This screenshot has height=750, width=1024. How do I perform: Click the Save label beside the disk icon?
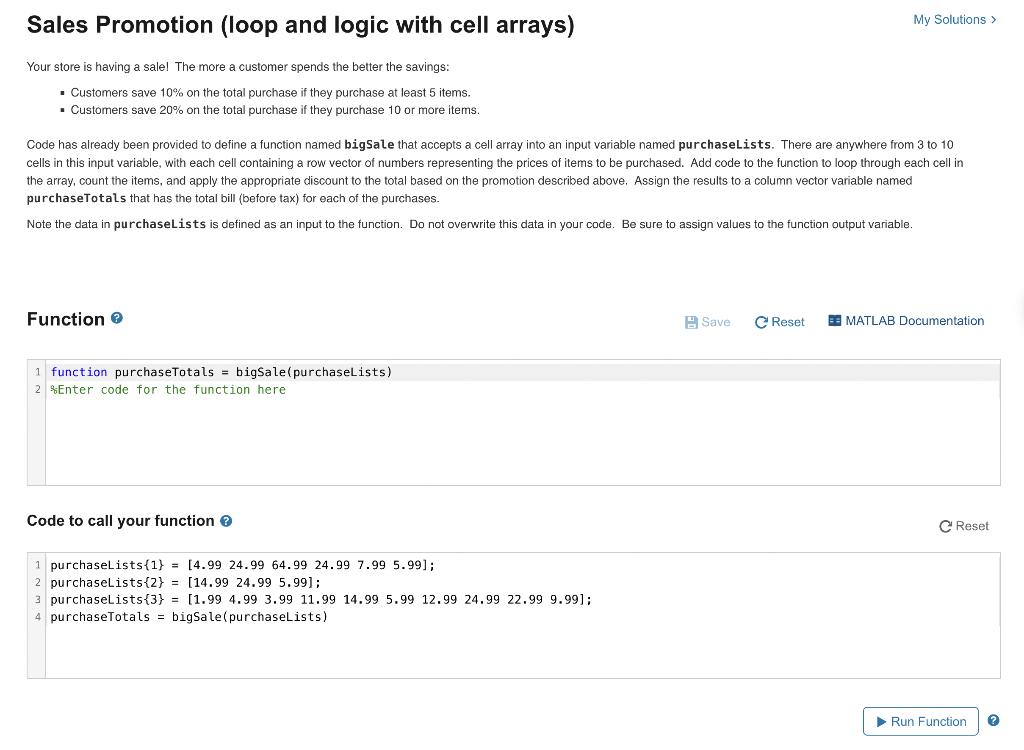[716, 322]
